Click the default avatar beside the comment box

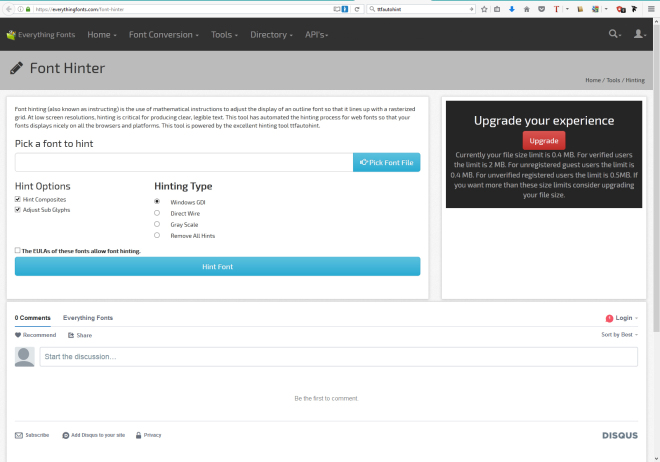point(24,357)
